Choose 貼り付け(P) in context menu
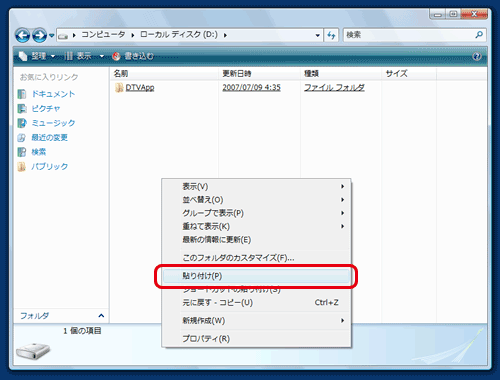Screen dimensions: 500x380 [x=256, y=276]
